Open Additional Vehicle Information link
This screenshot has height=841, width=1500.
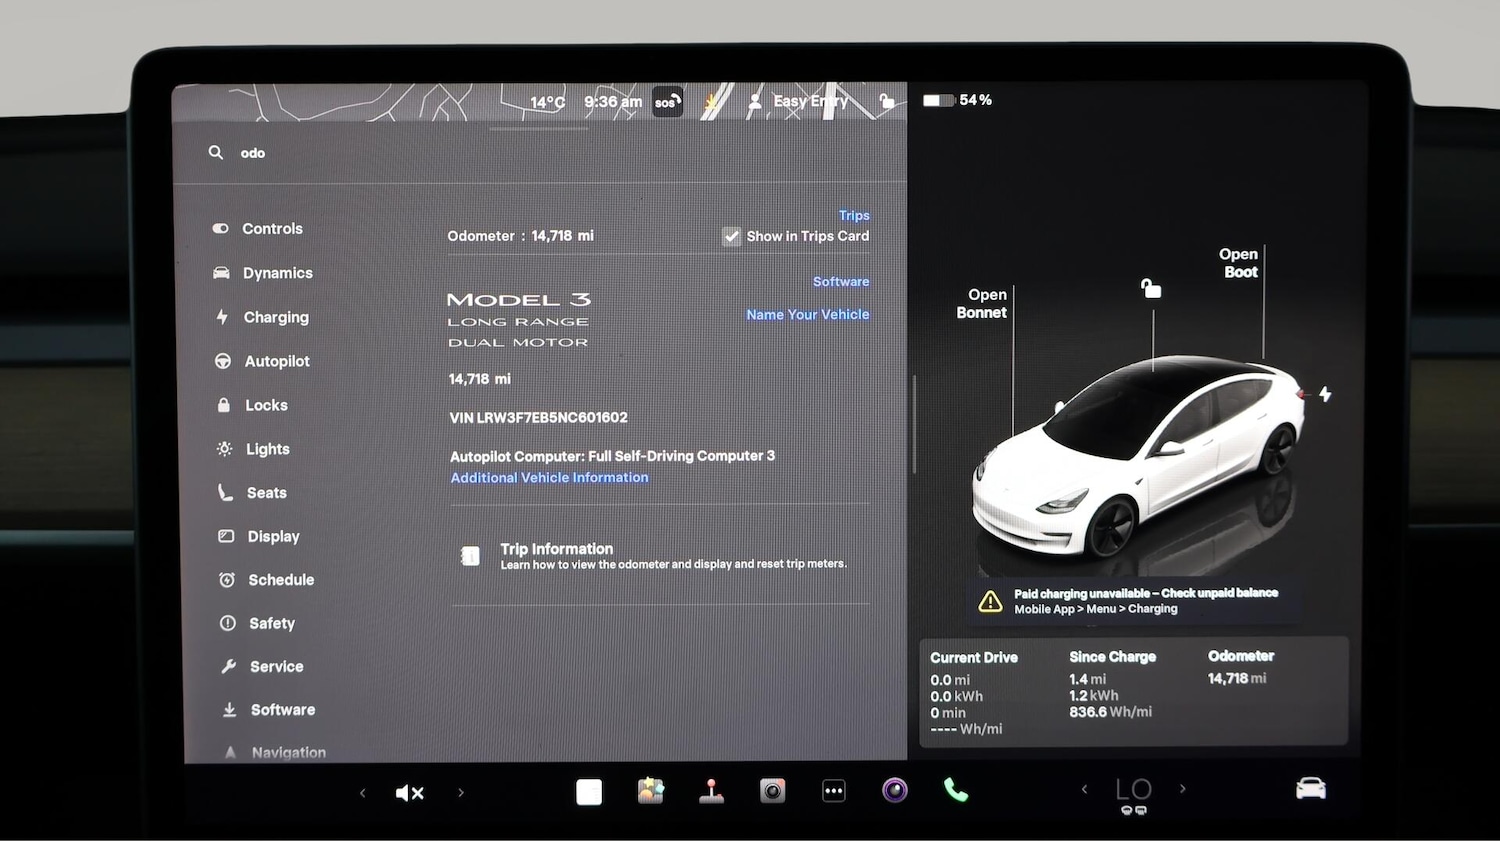pos(549,478)
